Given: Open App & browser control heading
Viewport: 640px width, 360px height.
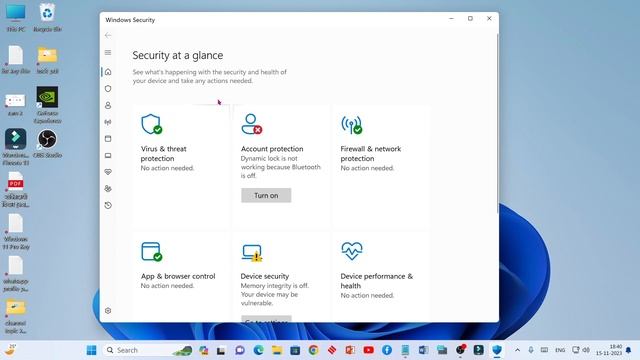Looking at the screenshot, I should (178, 276).
